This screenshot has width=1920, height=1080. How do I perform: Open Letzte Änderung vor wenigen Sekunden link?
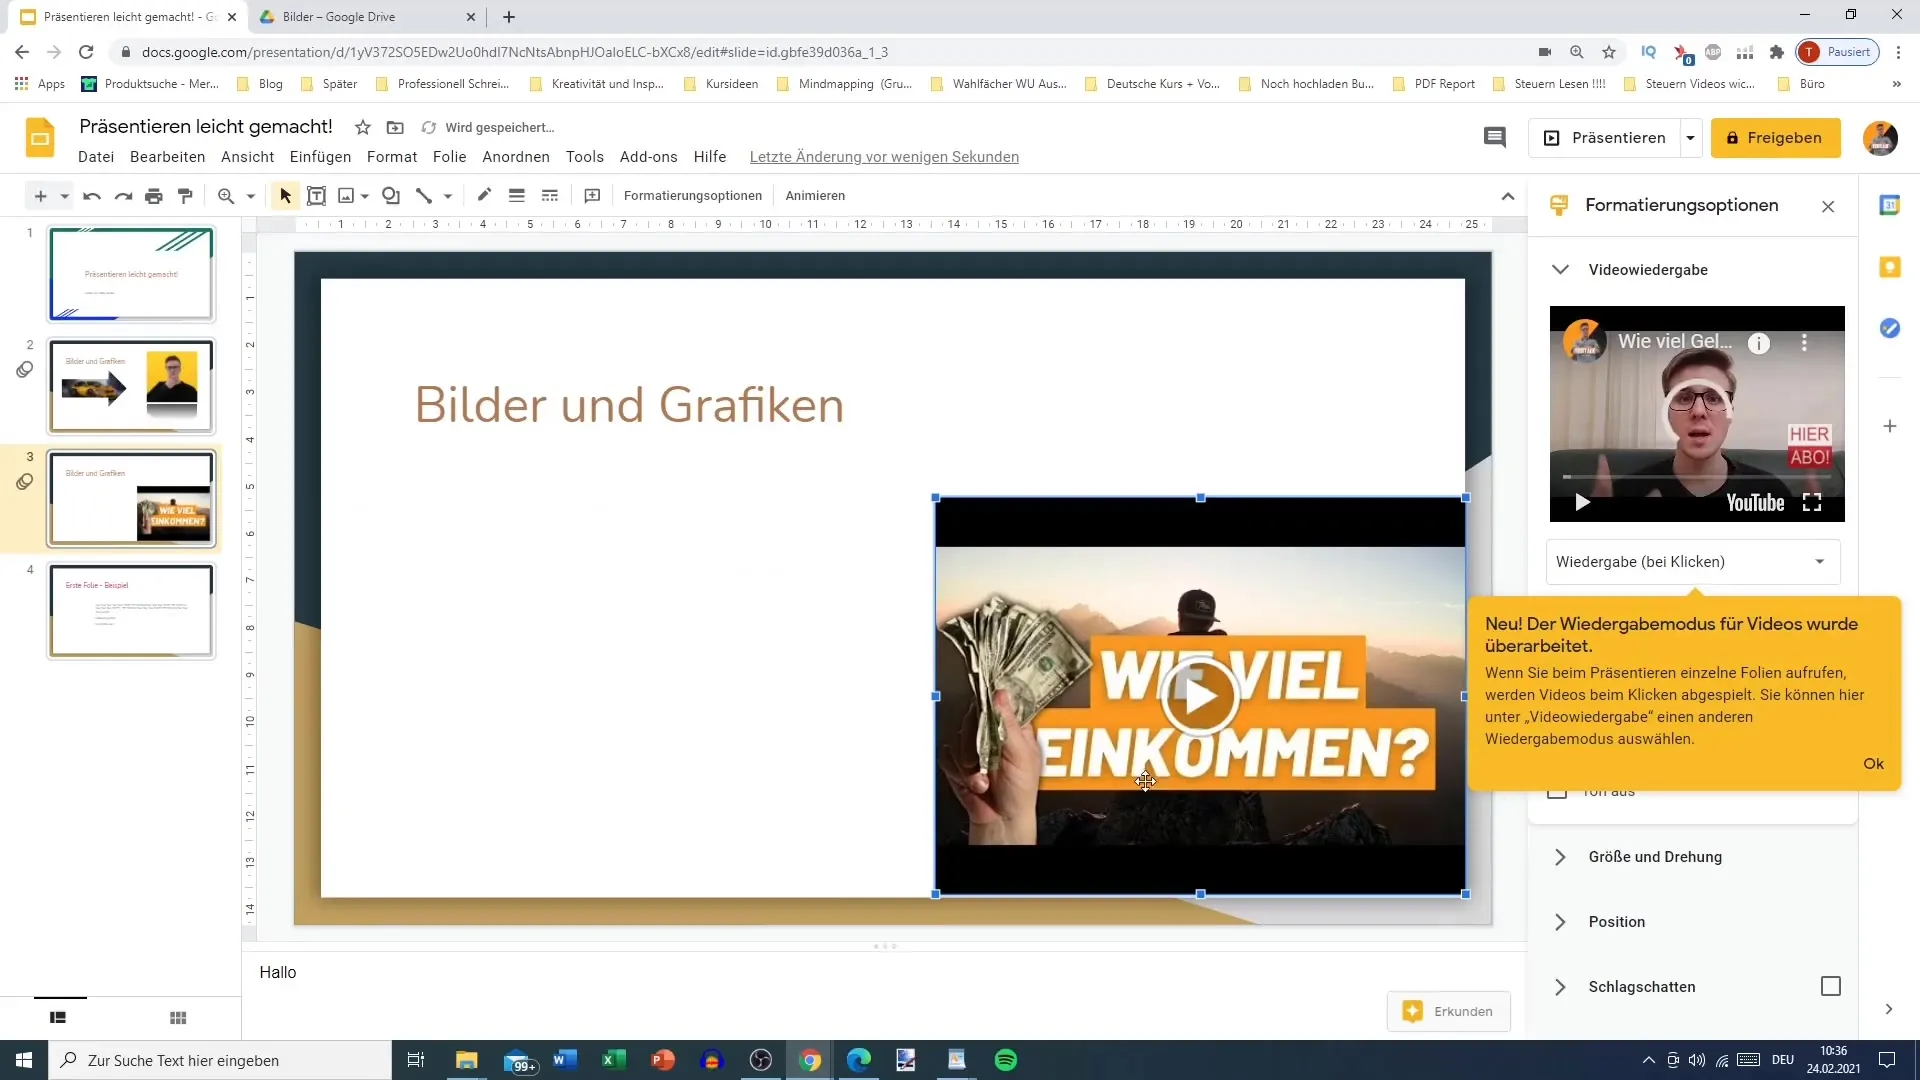[884, 157]
